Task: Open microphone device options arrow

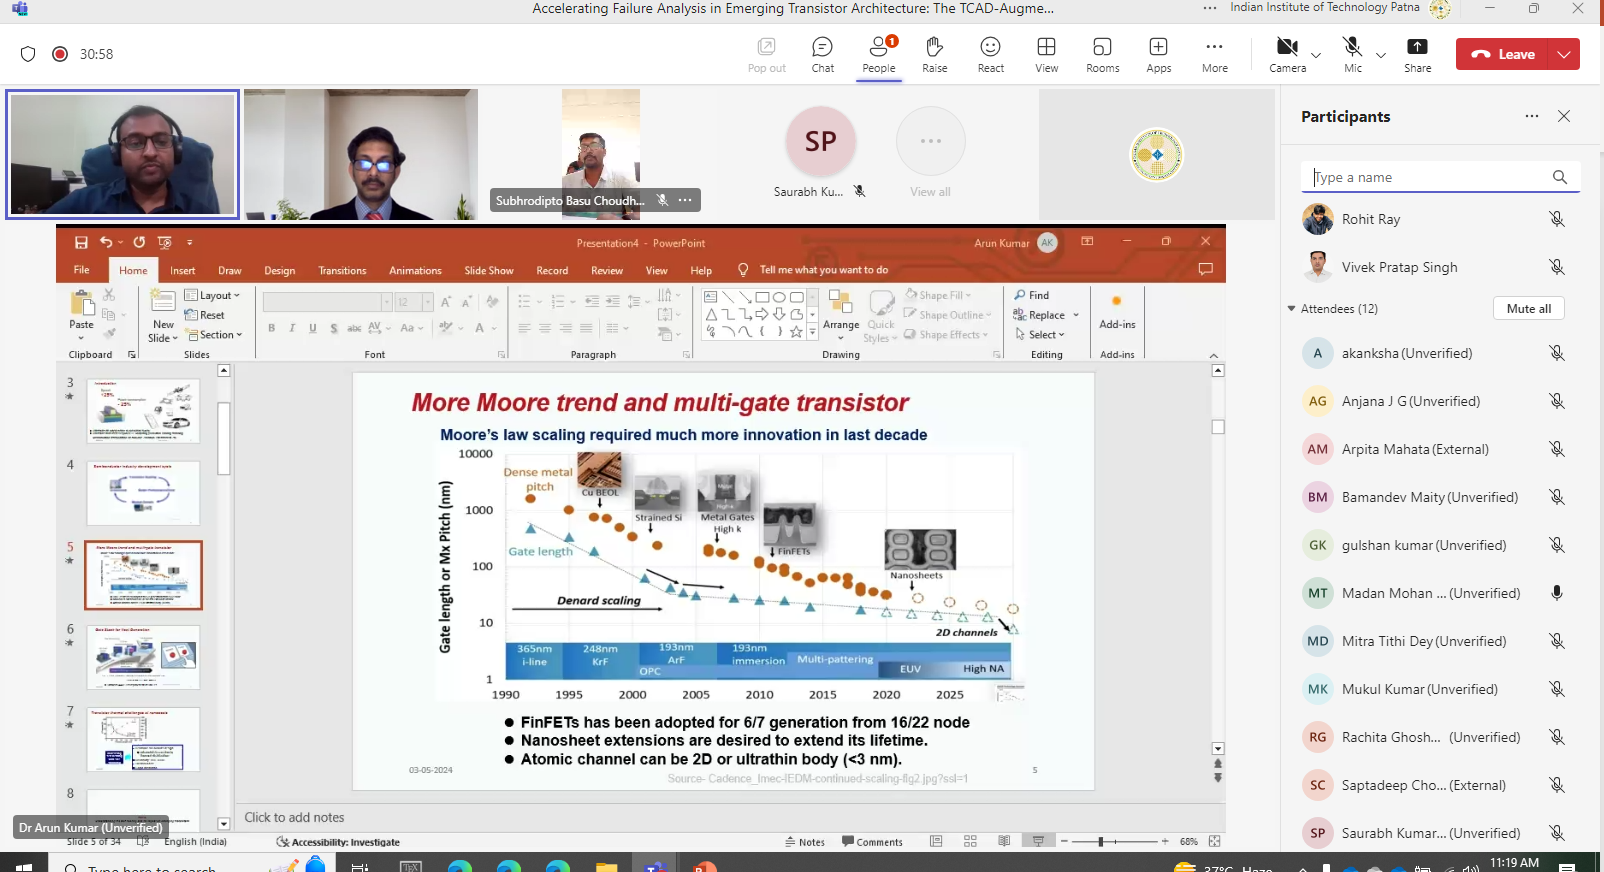Action: tap(1381, 55)
